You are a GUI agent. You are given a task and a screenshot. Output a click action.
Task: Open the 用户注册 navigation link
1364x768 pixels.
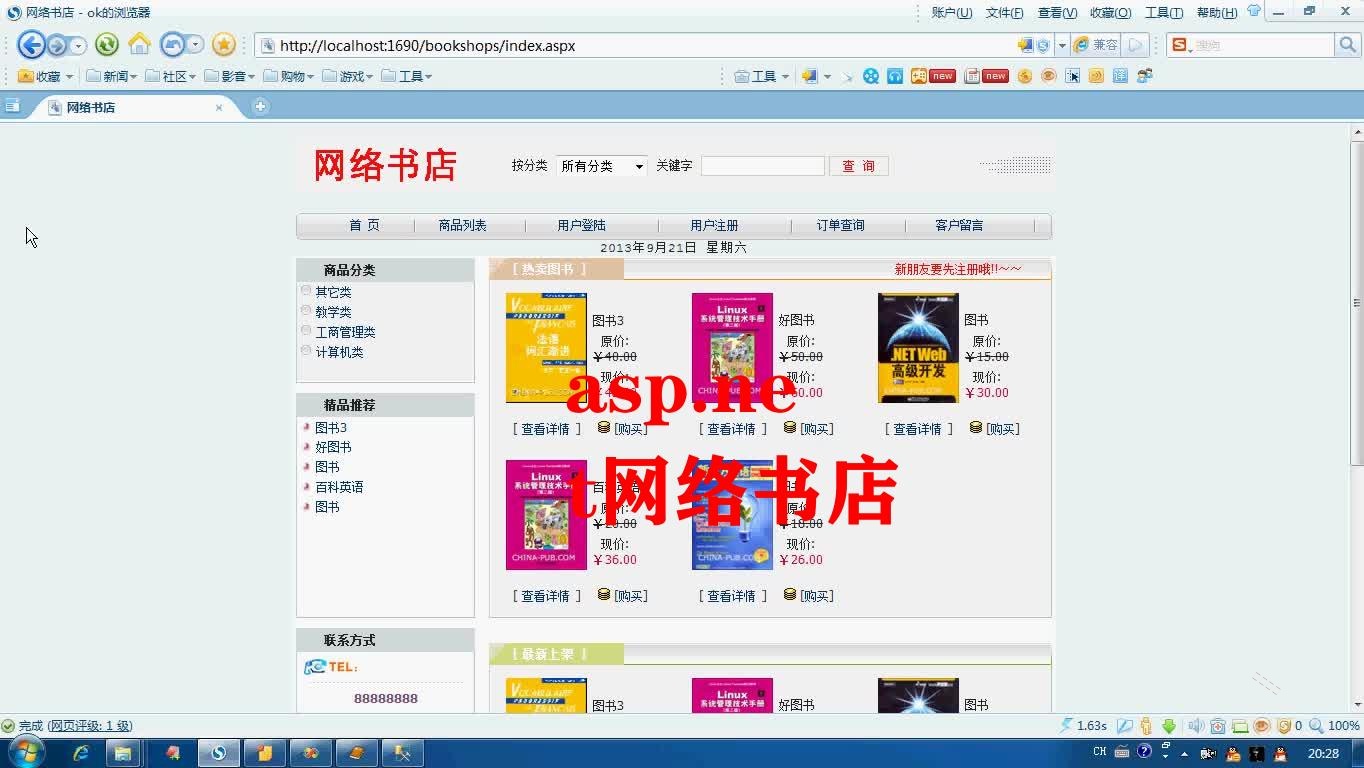[711, 224]
